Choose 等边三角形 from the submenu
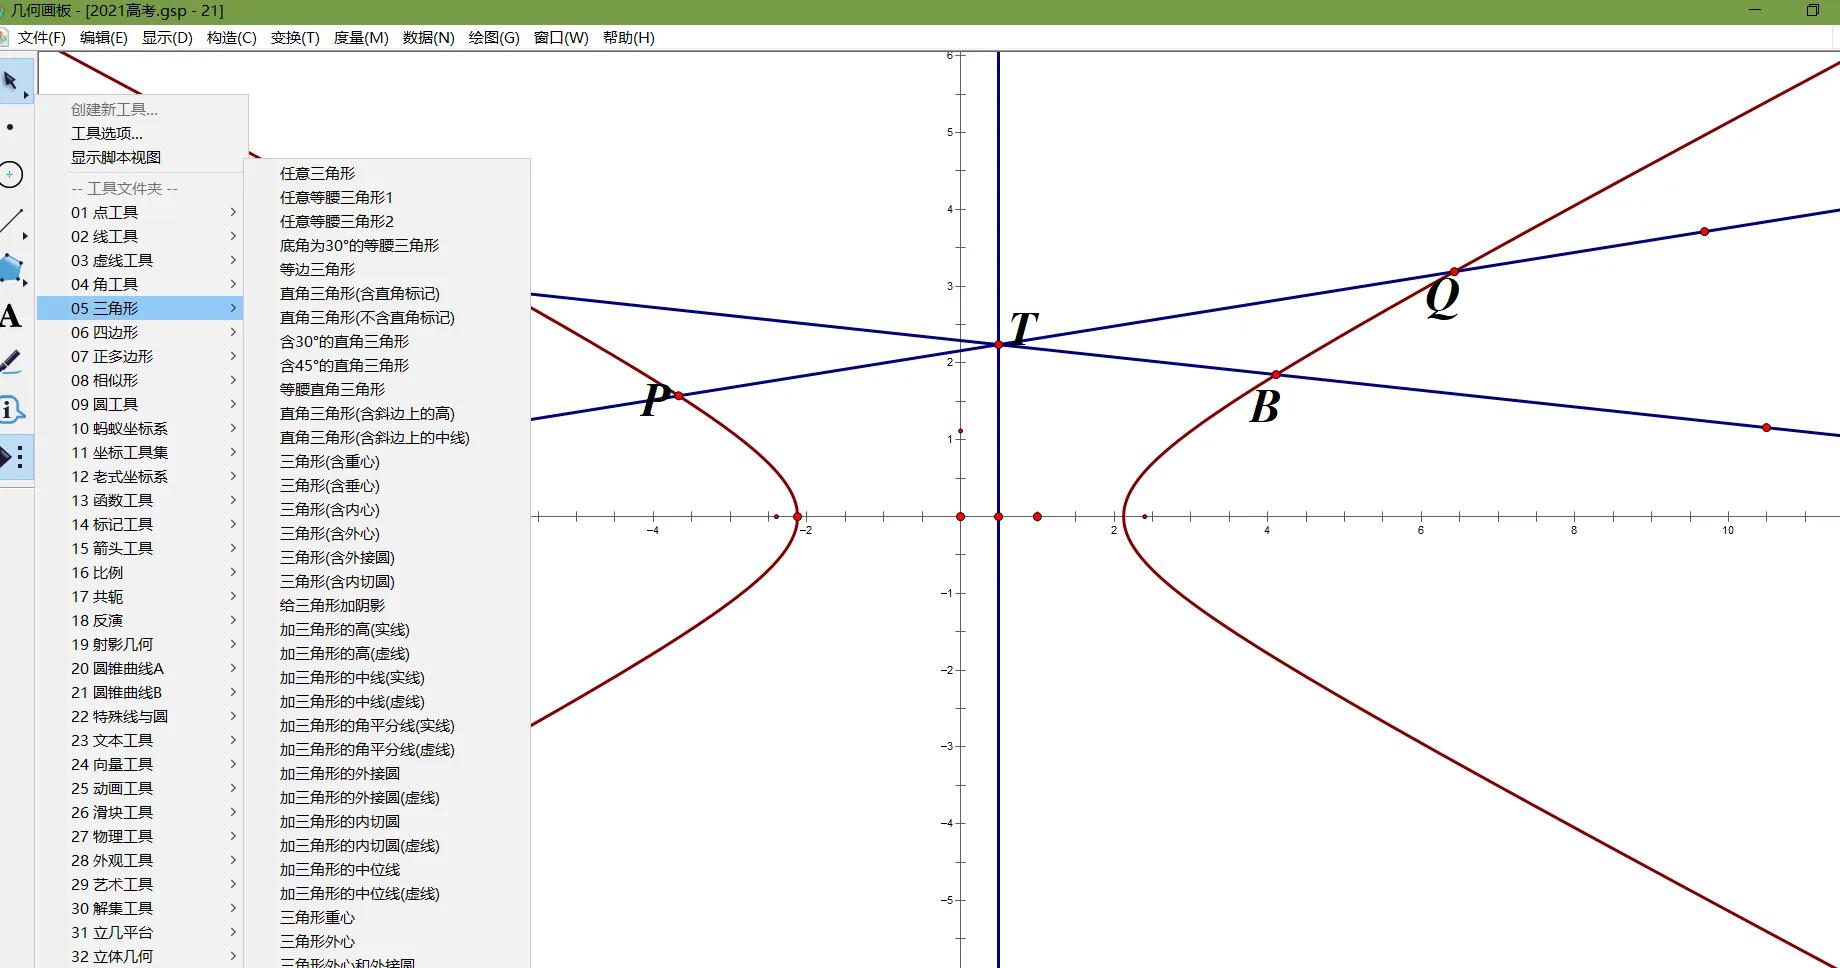The height and width of the screenshot is (968, 1840). click(317, 269)
